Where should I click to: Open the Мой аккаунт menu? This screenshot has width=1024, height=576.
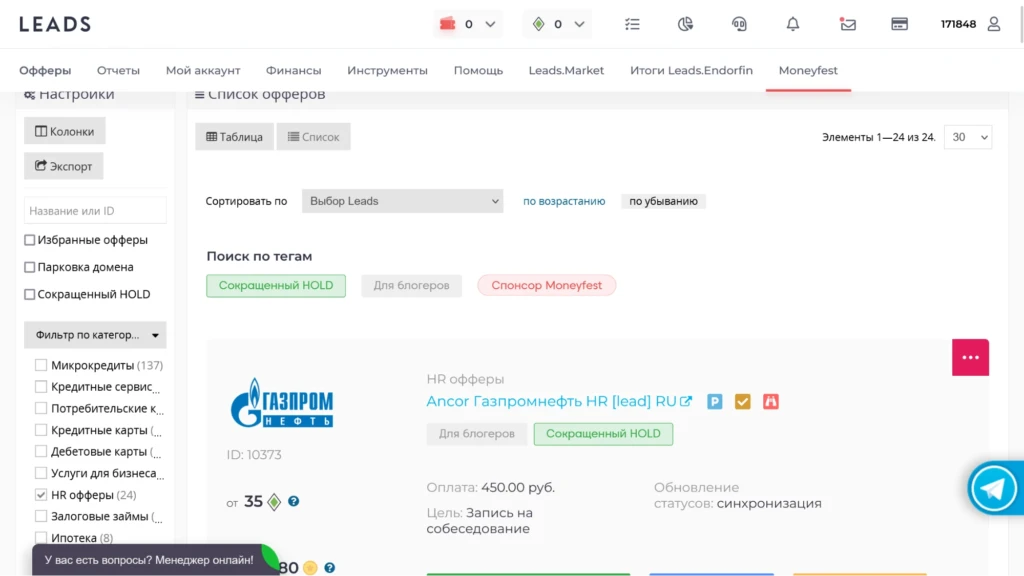[203, 71]
